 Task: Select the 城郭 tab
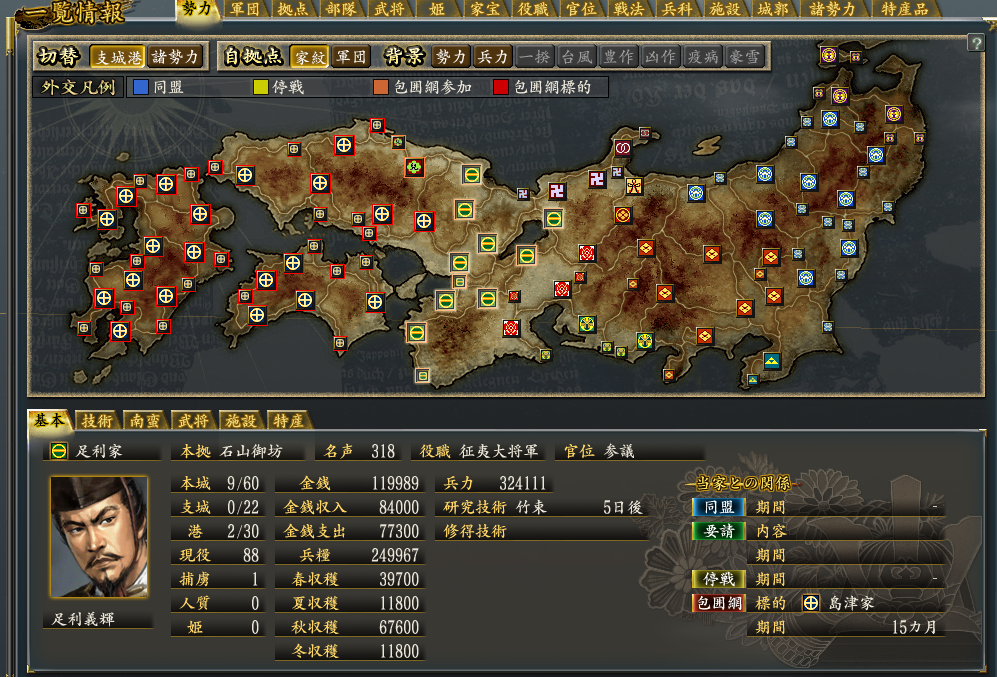[773, 9]
